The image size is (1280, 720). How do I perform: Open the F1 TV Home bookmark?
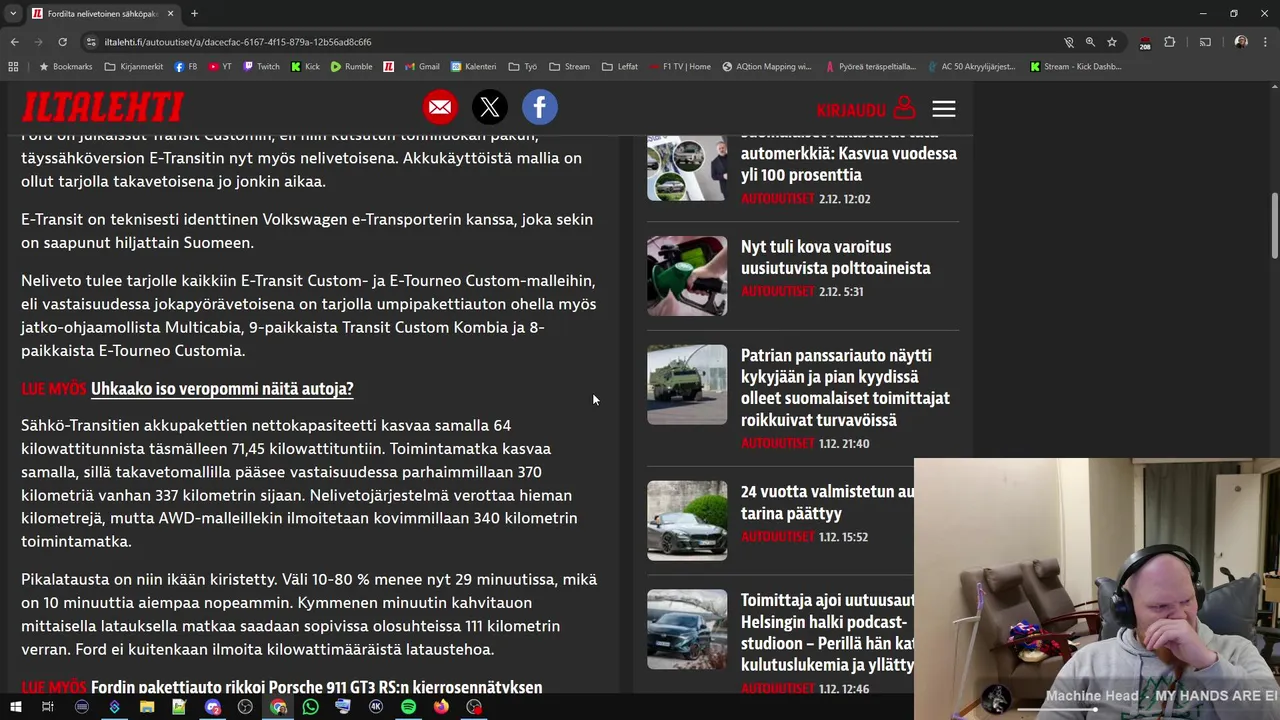[680, 67]
